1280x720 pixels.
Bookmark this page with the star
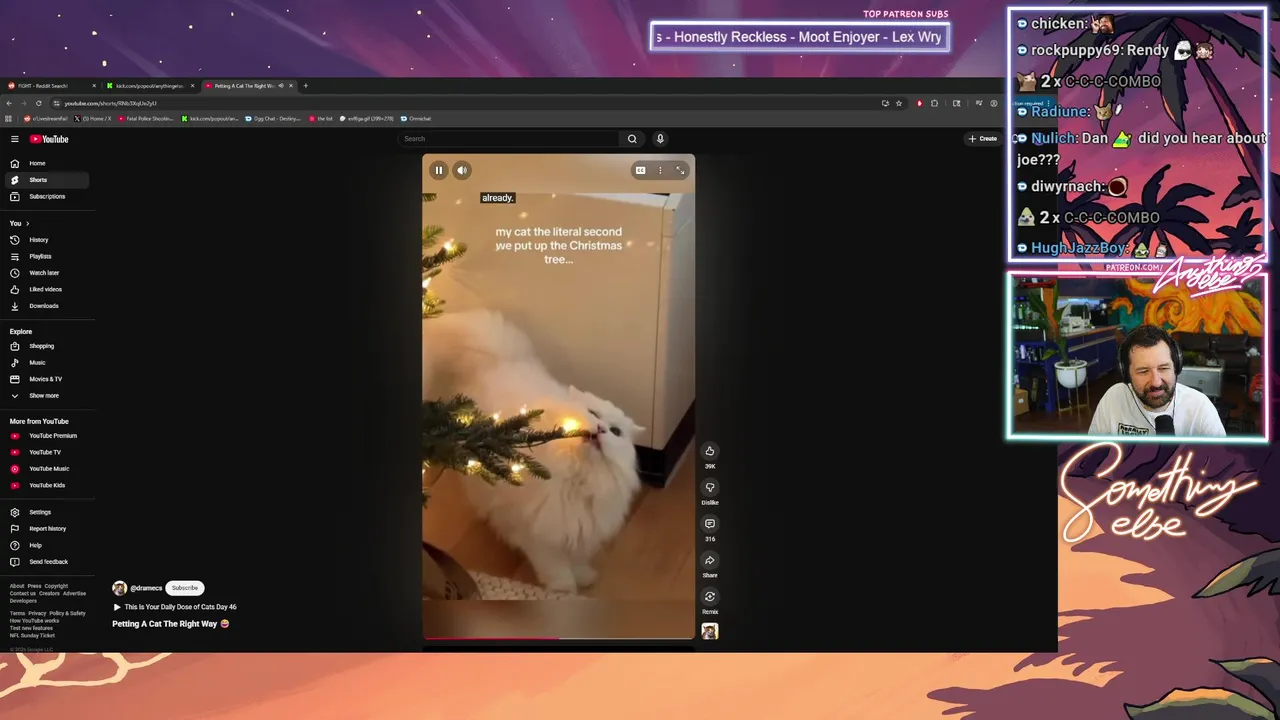pyautogui.click(x=898, y=103)
